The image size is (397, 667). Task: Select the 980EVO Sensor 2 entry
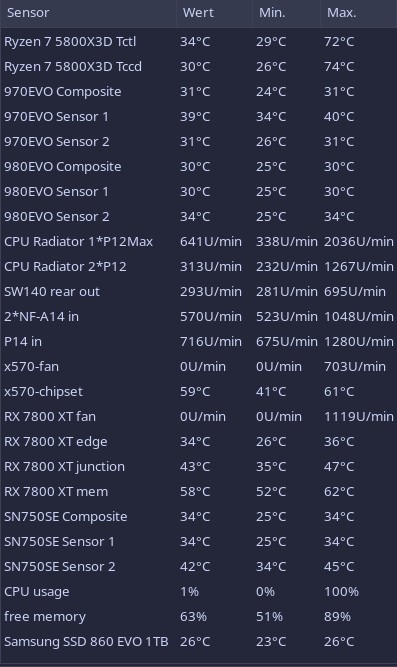tap(198, 217)
